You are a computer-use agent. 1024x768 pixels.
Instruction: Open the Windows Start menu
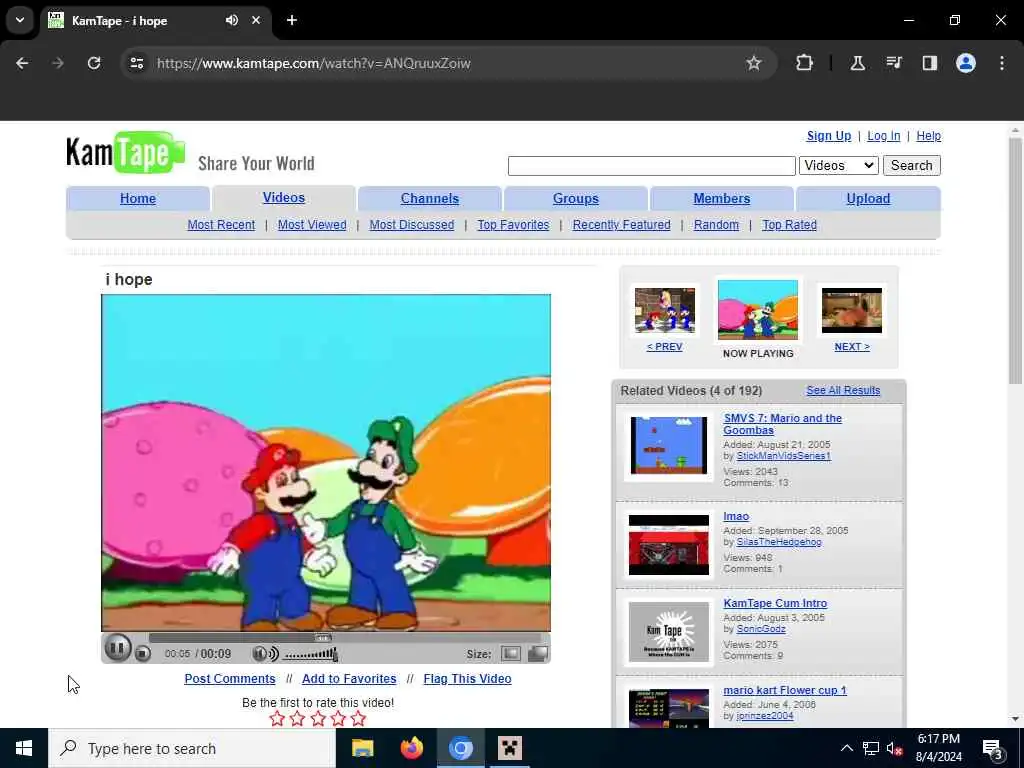tap(24, 748)
